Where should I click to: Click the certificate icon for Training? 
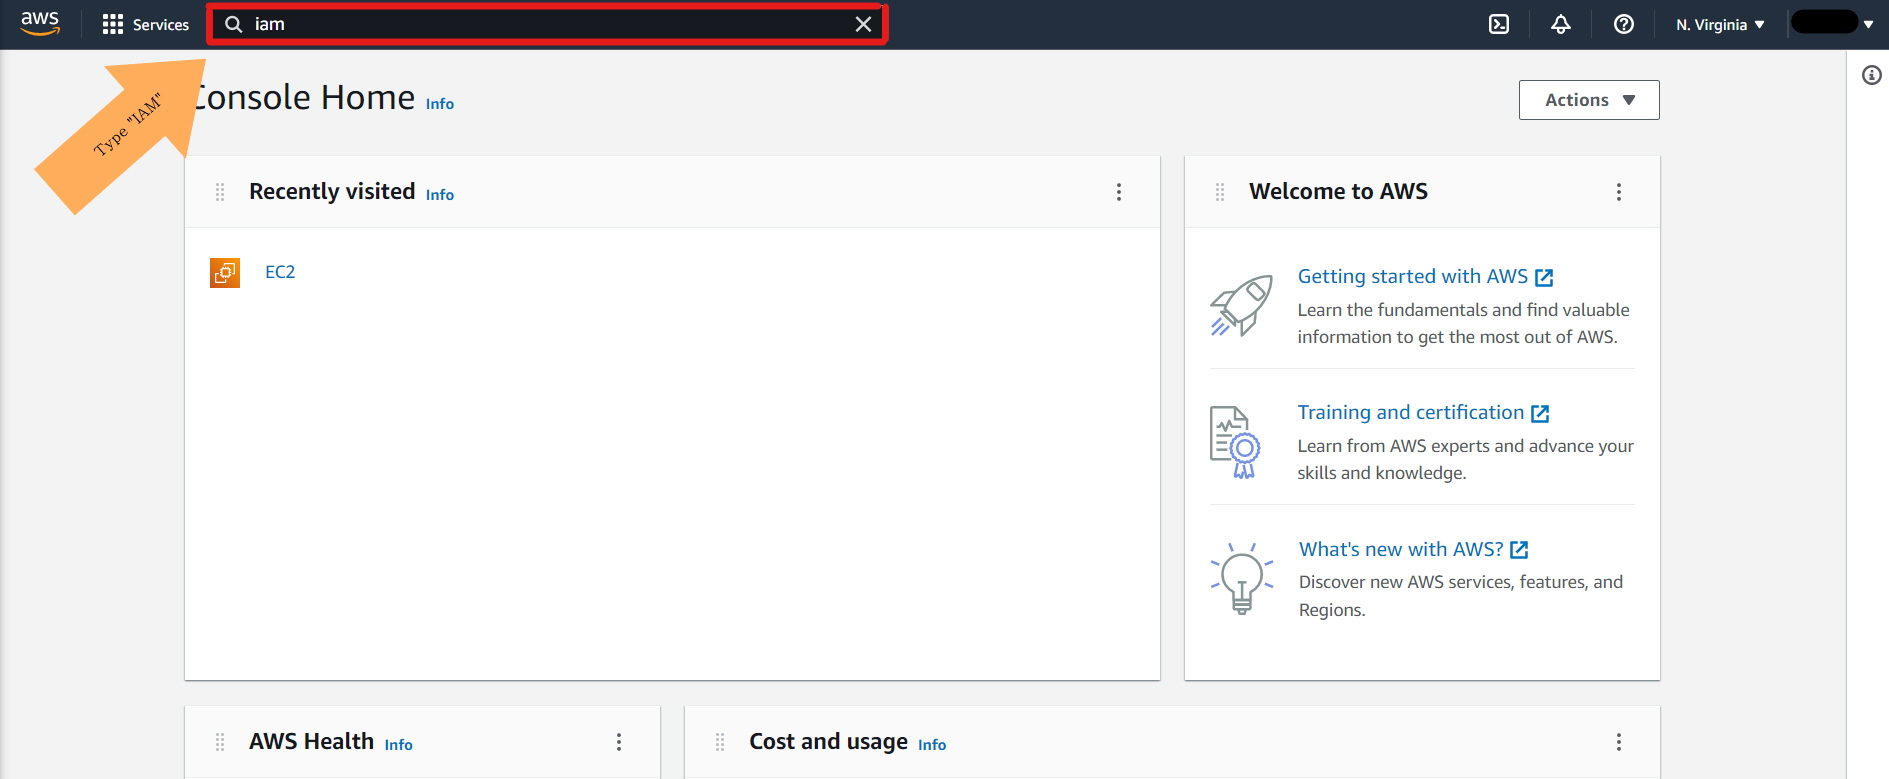click(1236, 442)
